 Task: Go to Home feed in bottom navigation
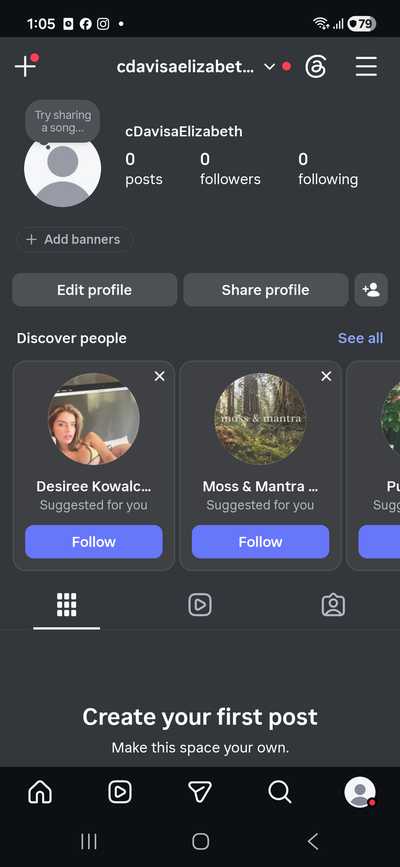click(40, 792)
